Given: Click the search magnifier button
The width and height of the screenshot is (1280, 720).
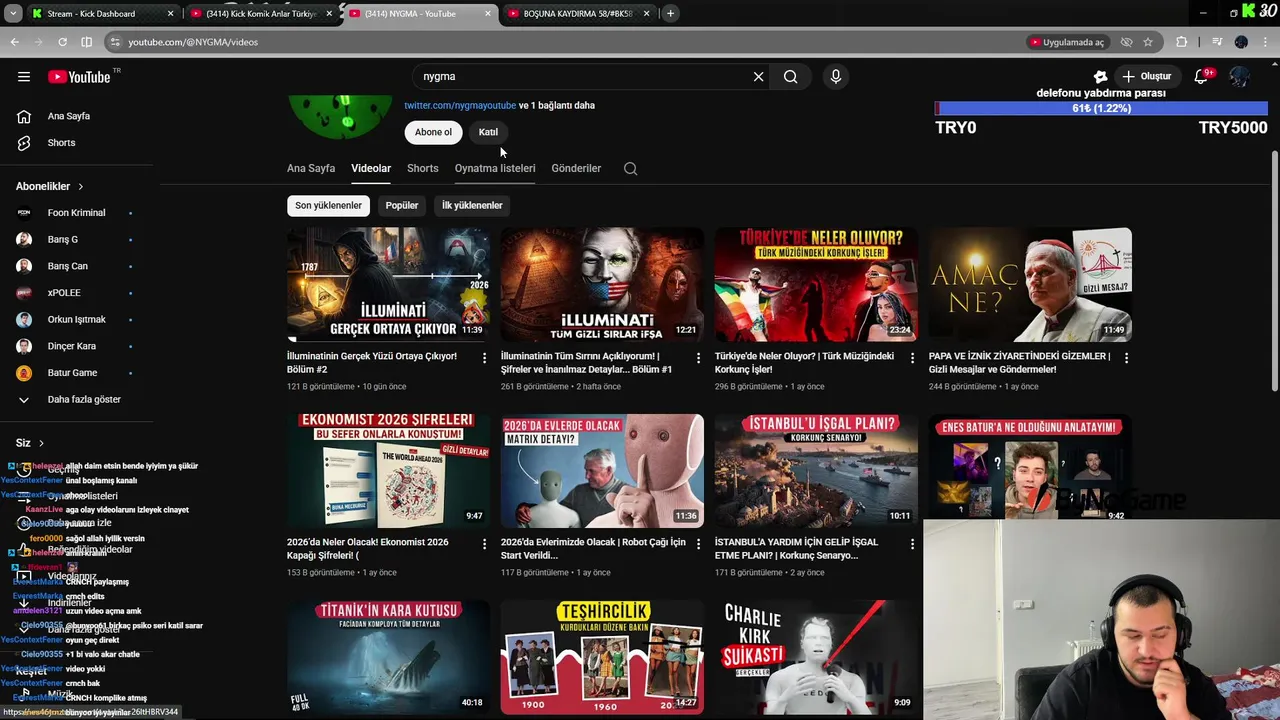Looking at the screenshot, I should tap(791, 76).
